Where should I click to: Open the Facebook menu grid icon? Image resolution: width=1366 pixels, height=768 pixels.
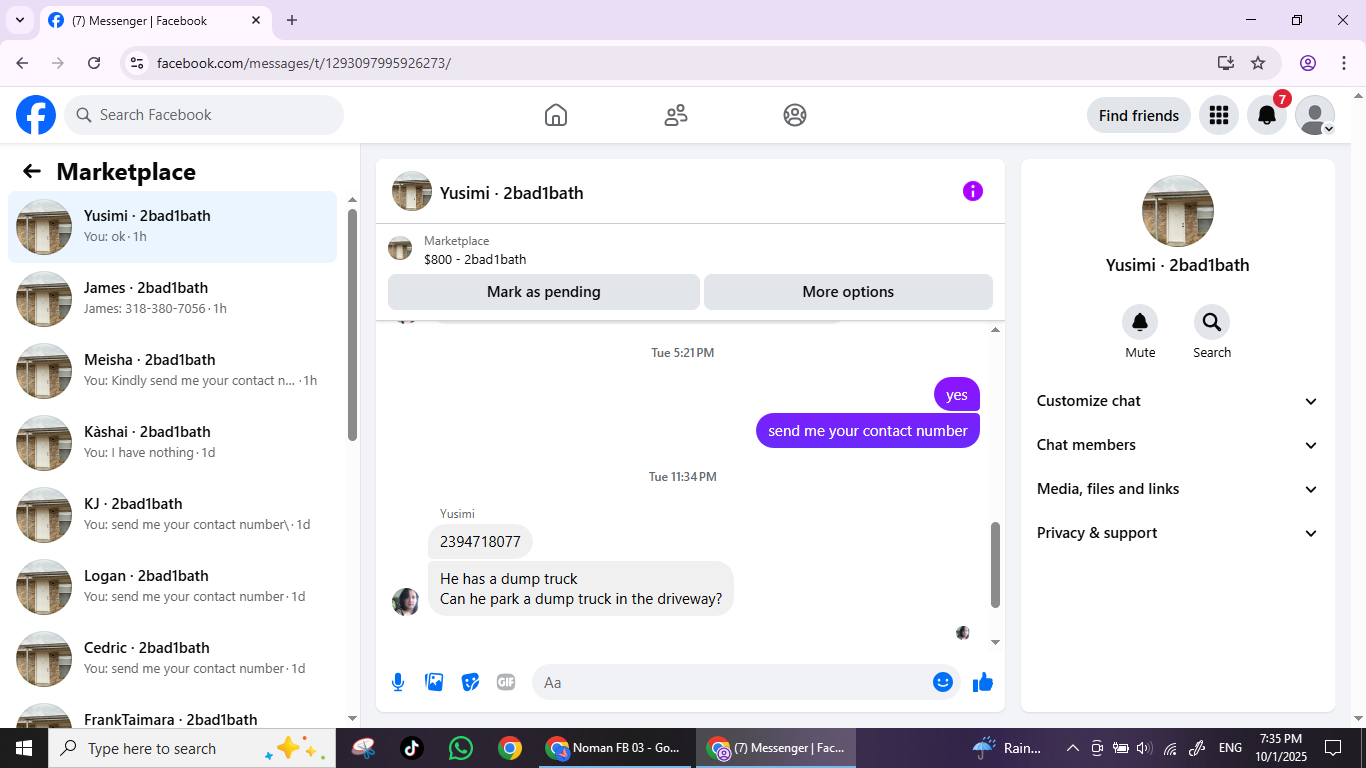[x=1218, y=115]
